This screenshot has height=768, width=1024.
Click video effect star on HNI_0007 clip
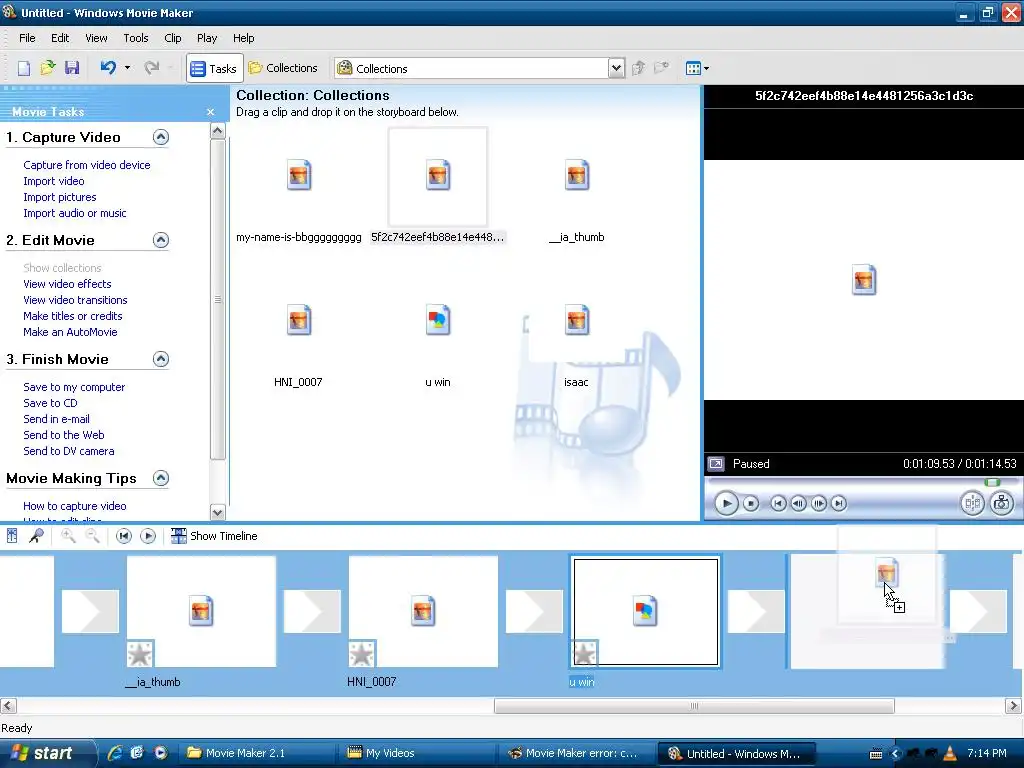pos(362,654)
